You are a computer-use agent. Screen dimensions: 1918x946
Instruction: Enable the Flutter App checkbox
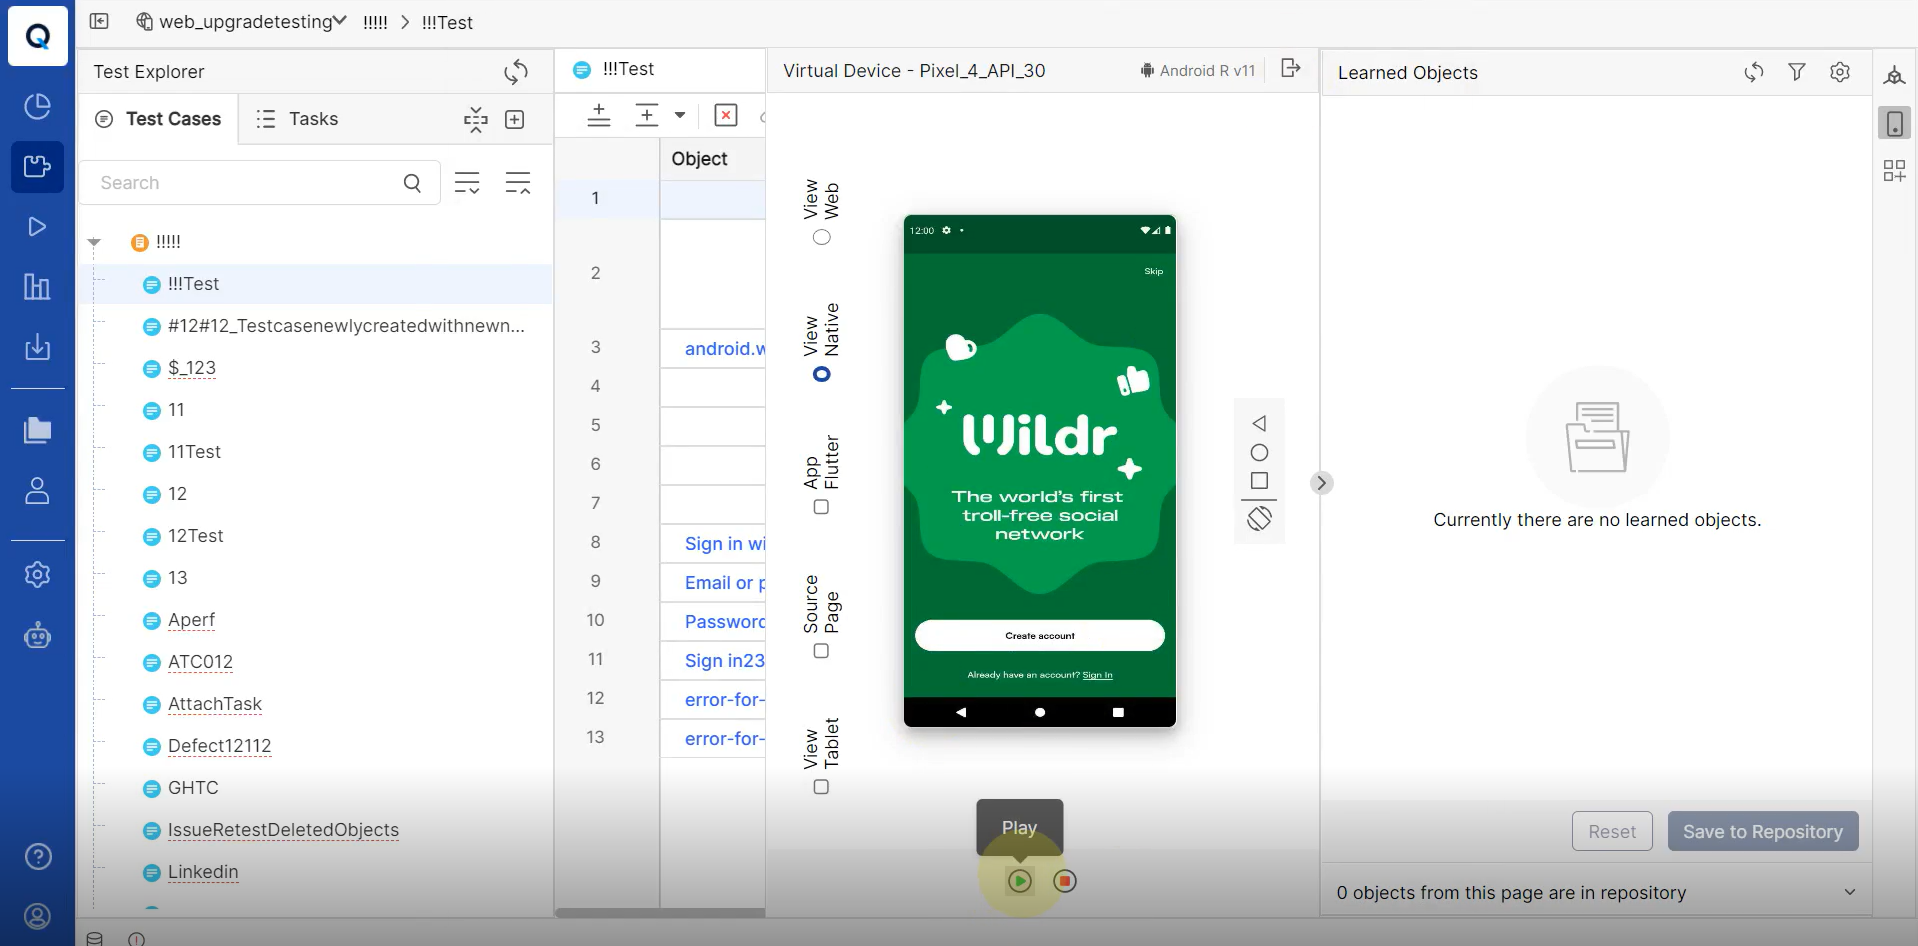coord(821,507)
